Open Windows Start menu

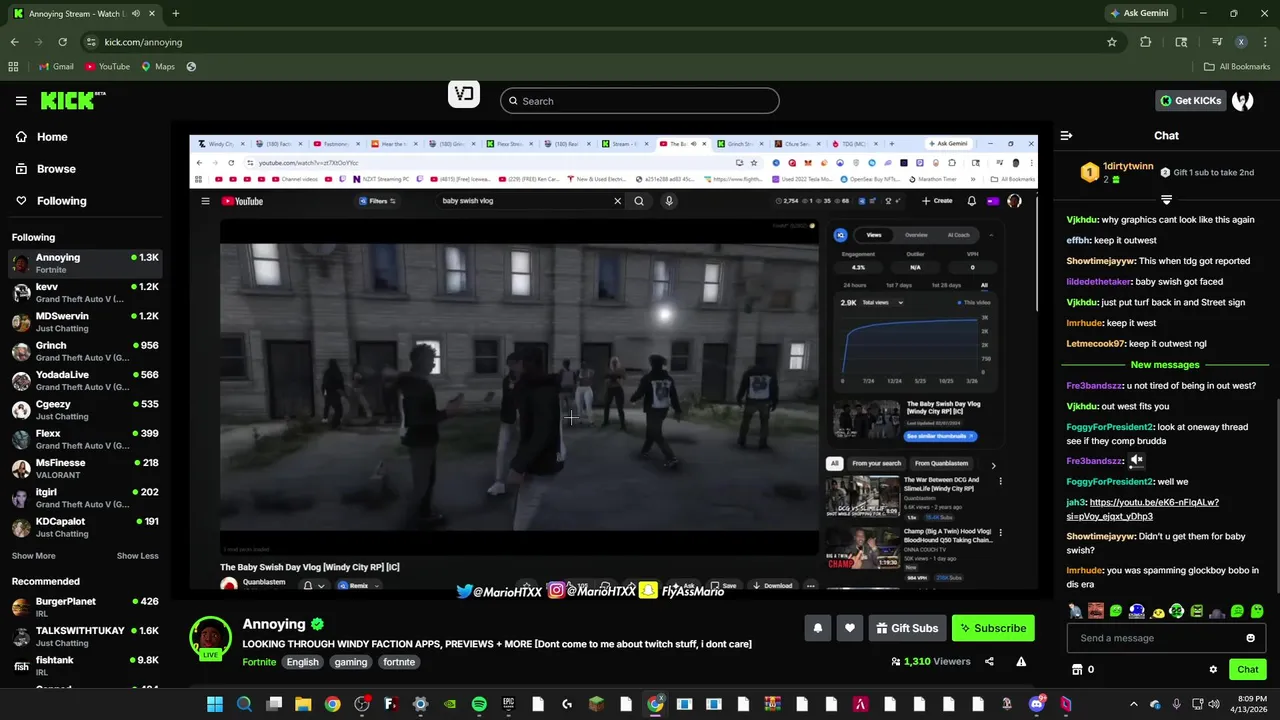click(215, 704)
